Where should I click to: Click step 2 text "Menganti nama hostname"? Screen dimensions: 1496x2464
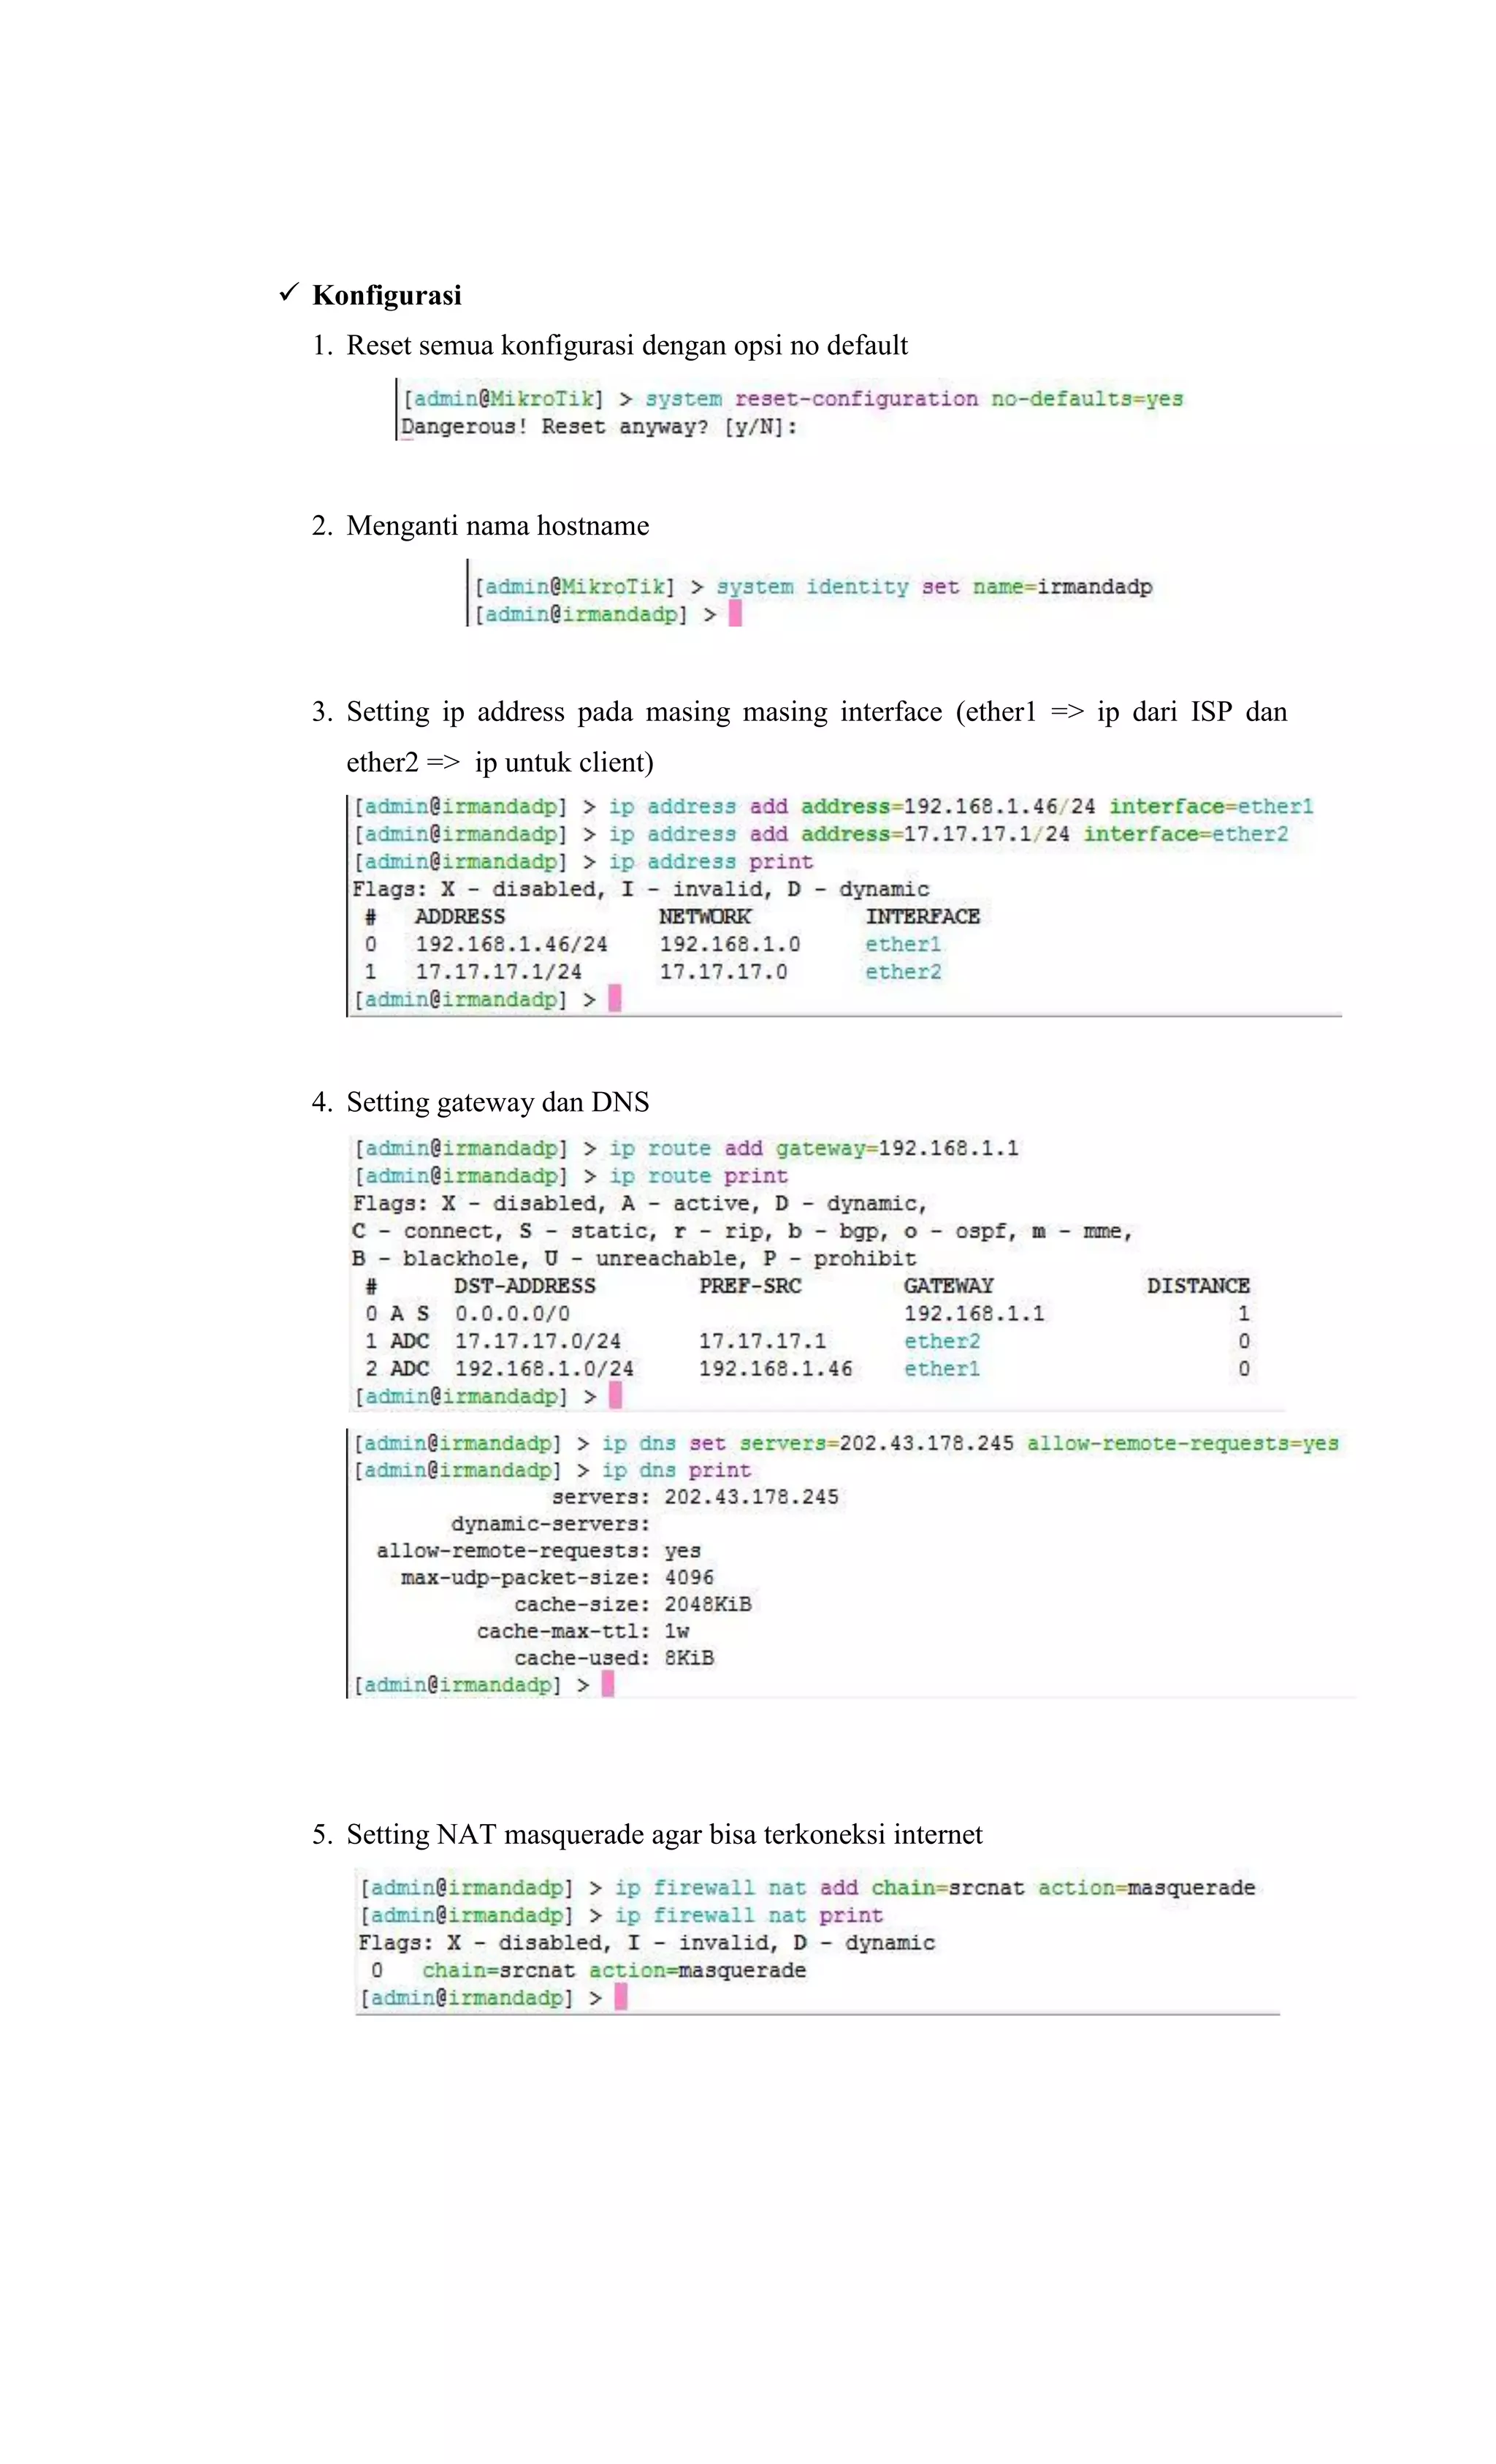click(x=497, y=525)
